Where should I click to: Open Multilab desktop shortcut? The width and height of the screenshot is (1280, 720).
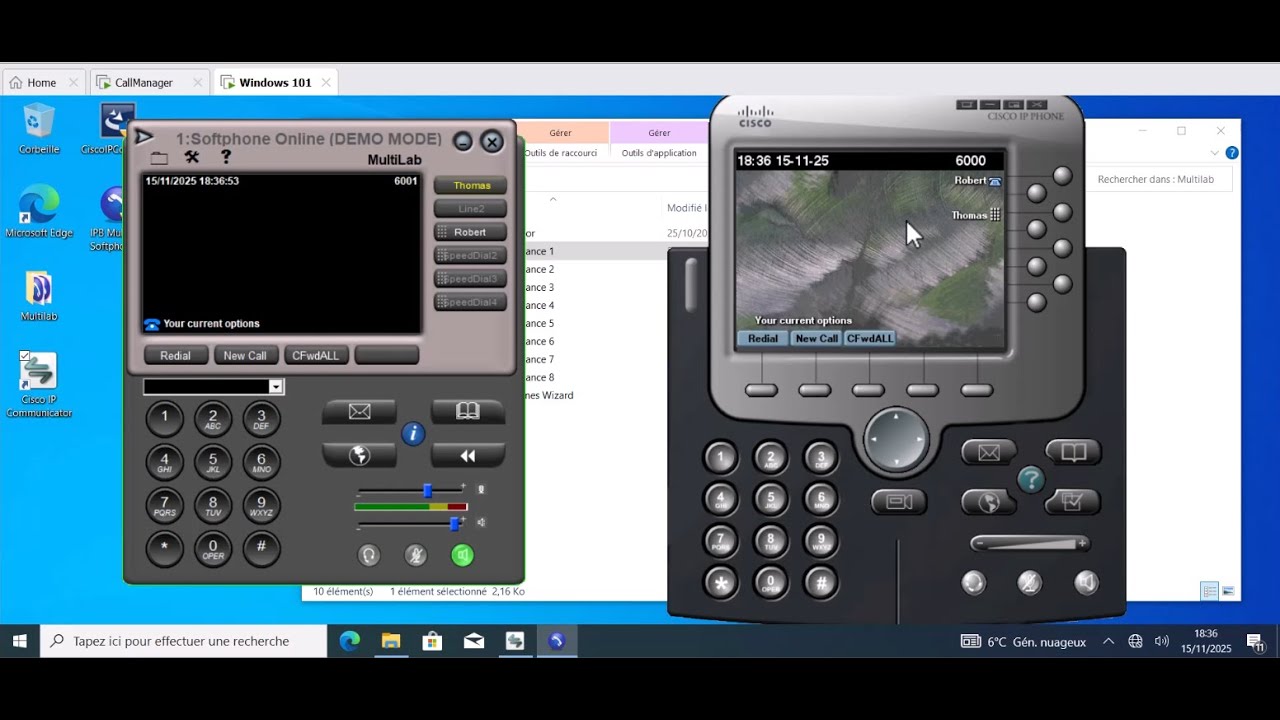click(39, 296)
